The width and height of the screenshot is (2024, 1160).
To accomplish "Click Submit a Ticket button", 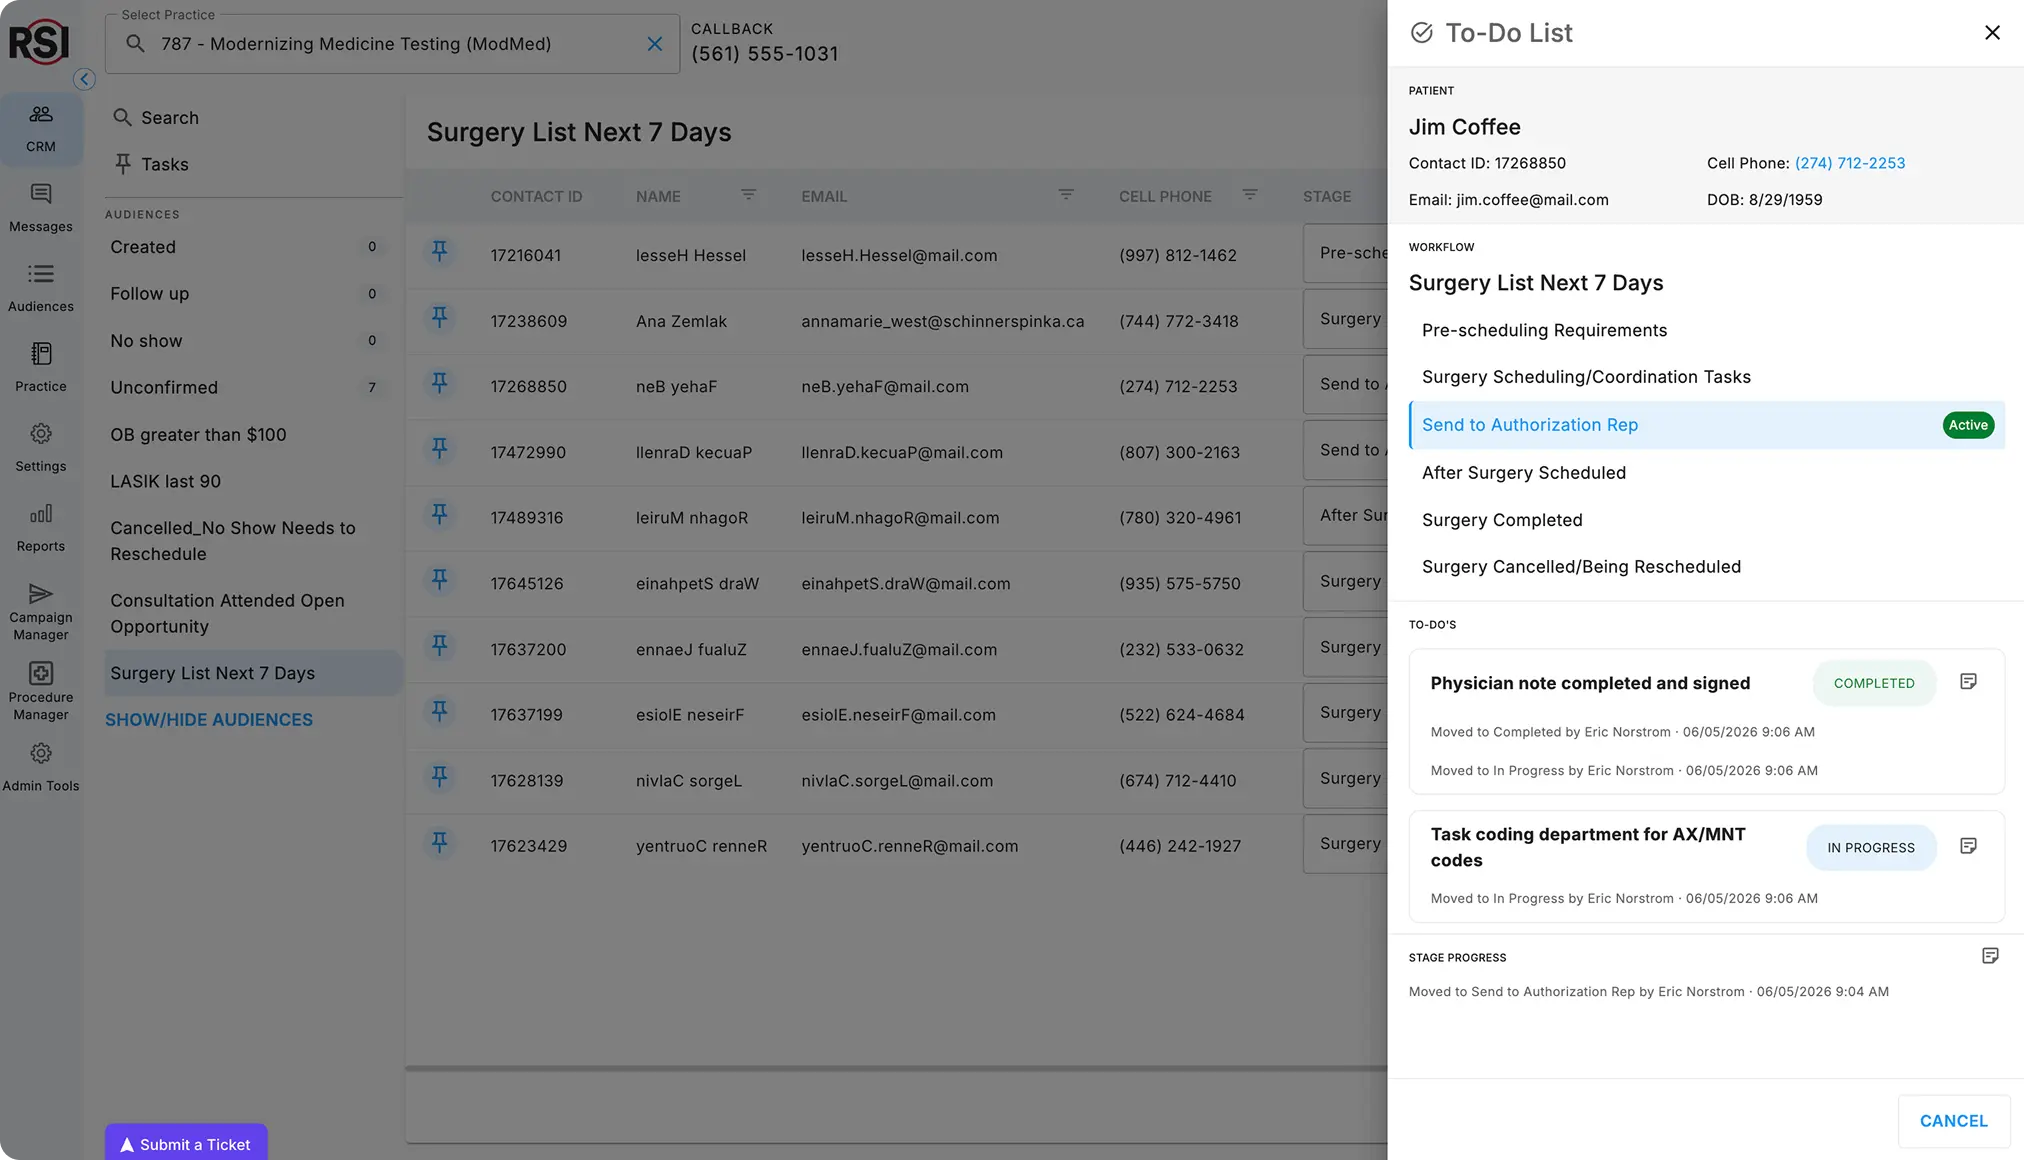I will coord(186,1143).
